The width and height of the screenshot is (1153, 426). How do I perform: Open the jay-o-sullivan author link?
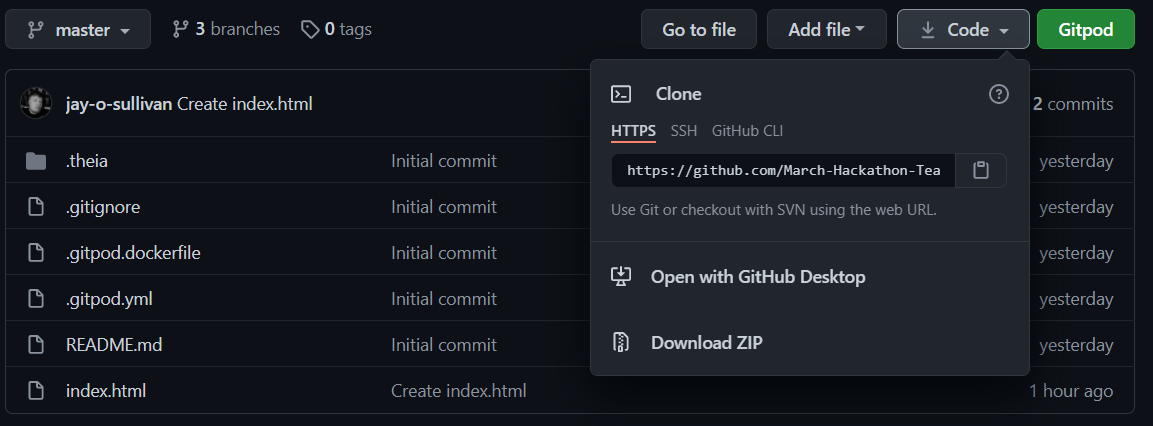coord(118,104)
